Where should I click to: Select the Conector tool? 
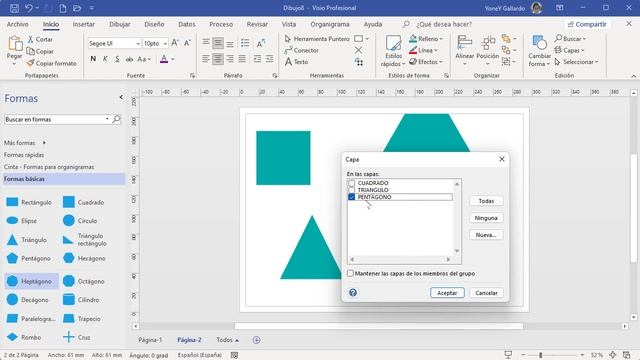pos(301,50)
